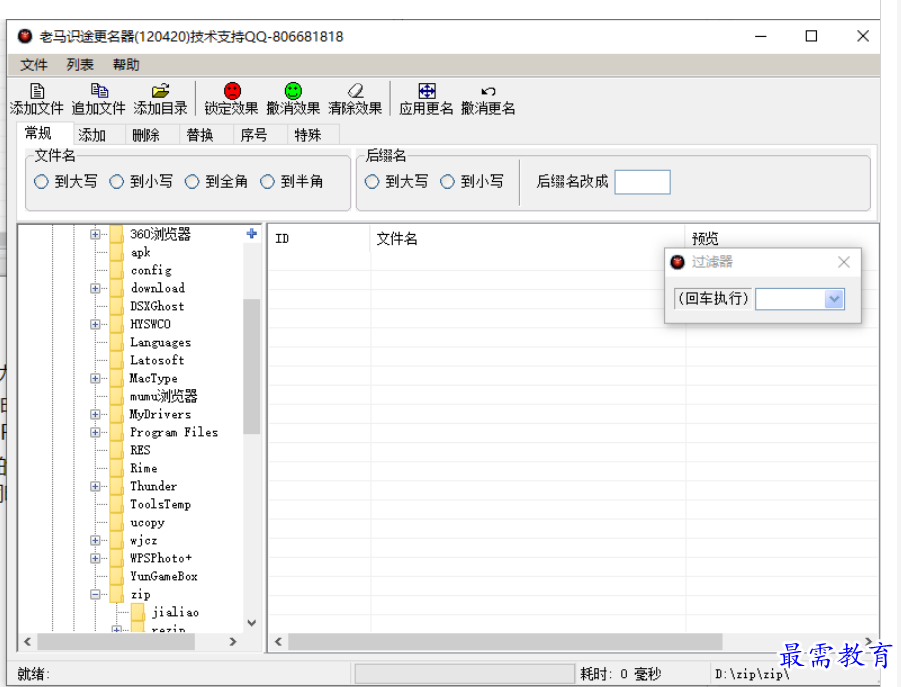Viewport: 901px width, 687px height.
Task: Select extension (后缀名) 到大写 radio button
Action: pos(372,182)
